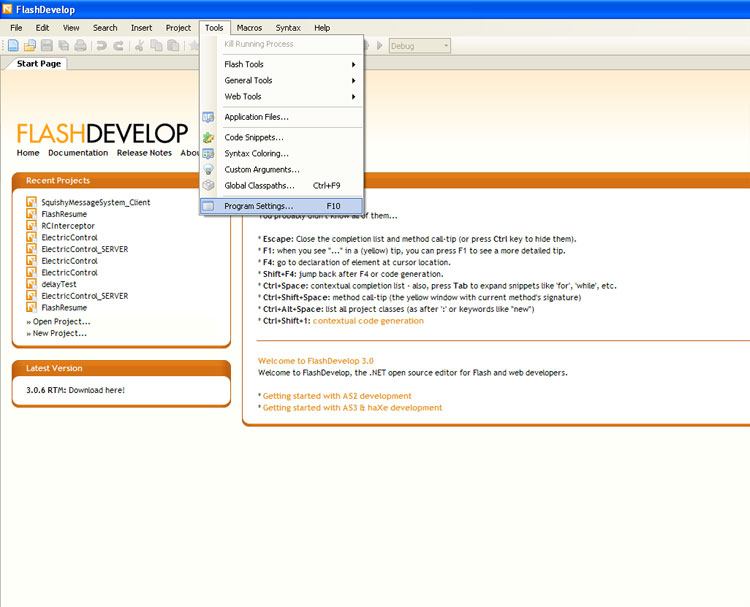Screen dimensions: 750x607
Task: Open the View menu
Action: (x=71, y=28)
